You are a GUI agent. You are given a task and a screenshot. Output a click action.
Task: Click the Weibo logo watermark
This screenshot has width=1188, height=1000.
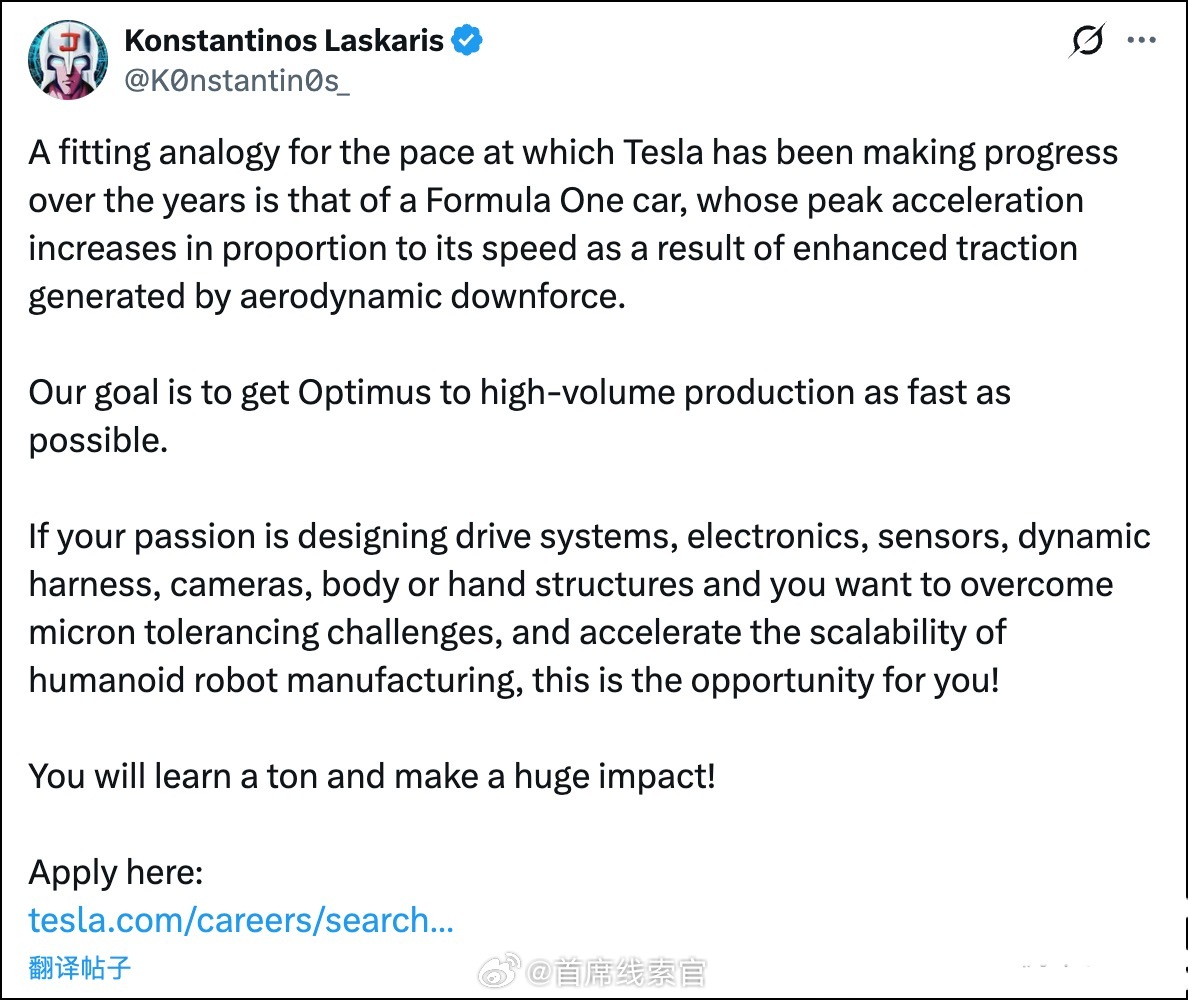(497, 968)
